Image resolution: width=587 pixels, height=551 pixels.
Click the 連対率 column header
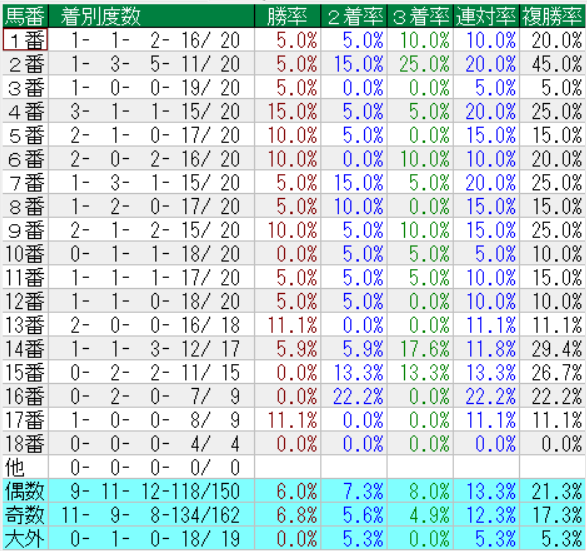click(486, 16)
